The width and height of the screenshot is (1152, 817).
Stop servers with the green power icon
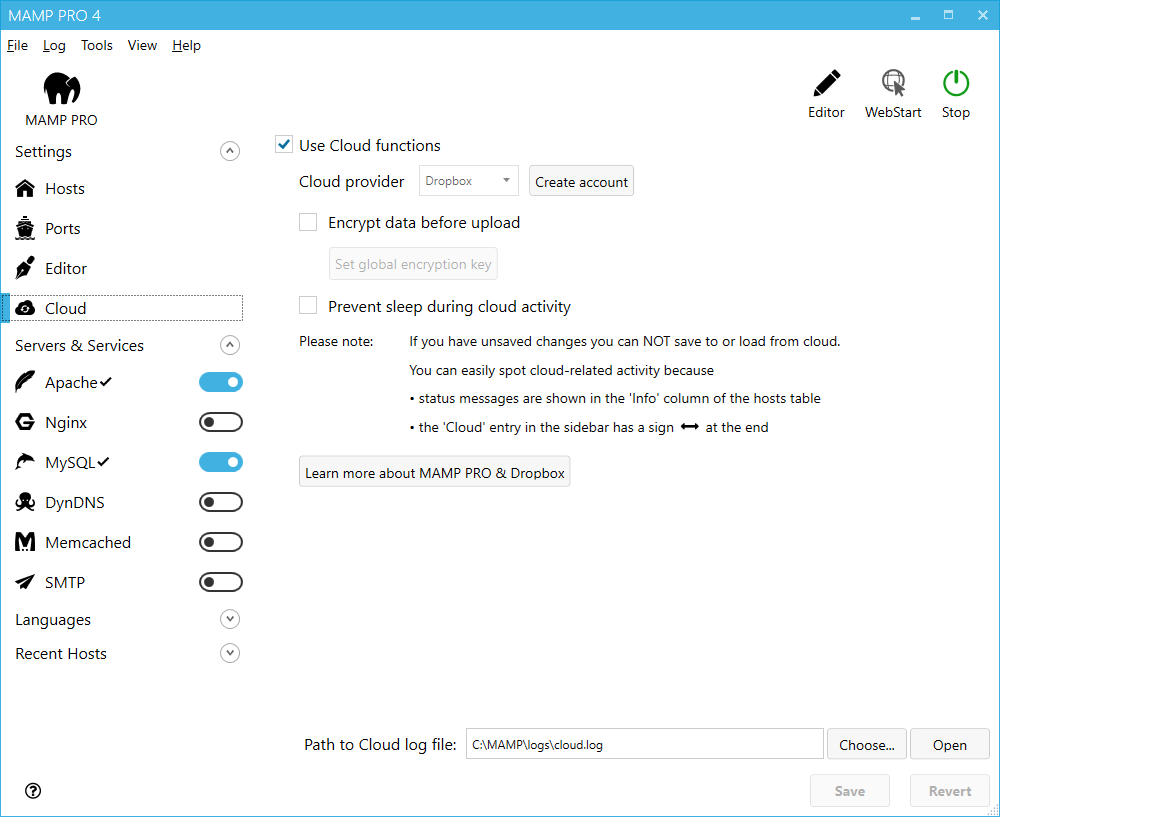point(956,83)
